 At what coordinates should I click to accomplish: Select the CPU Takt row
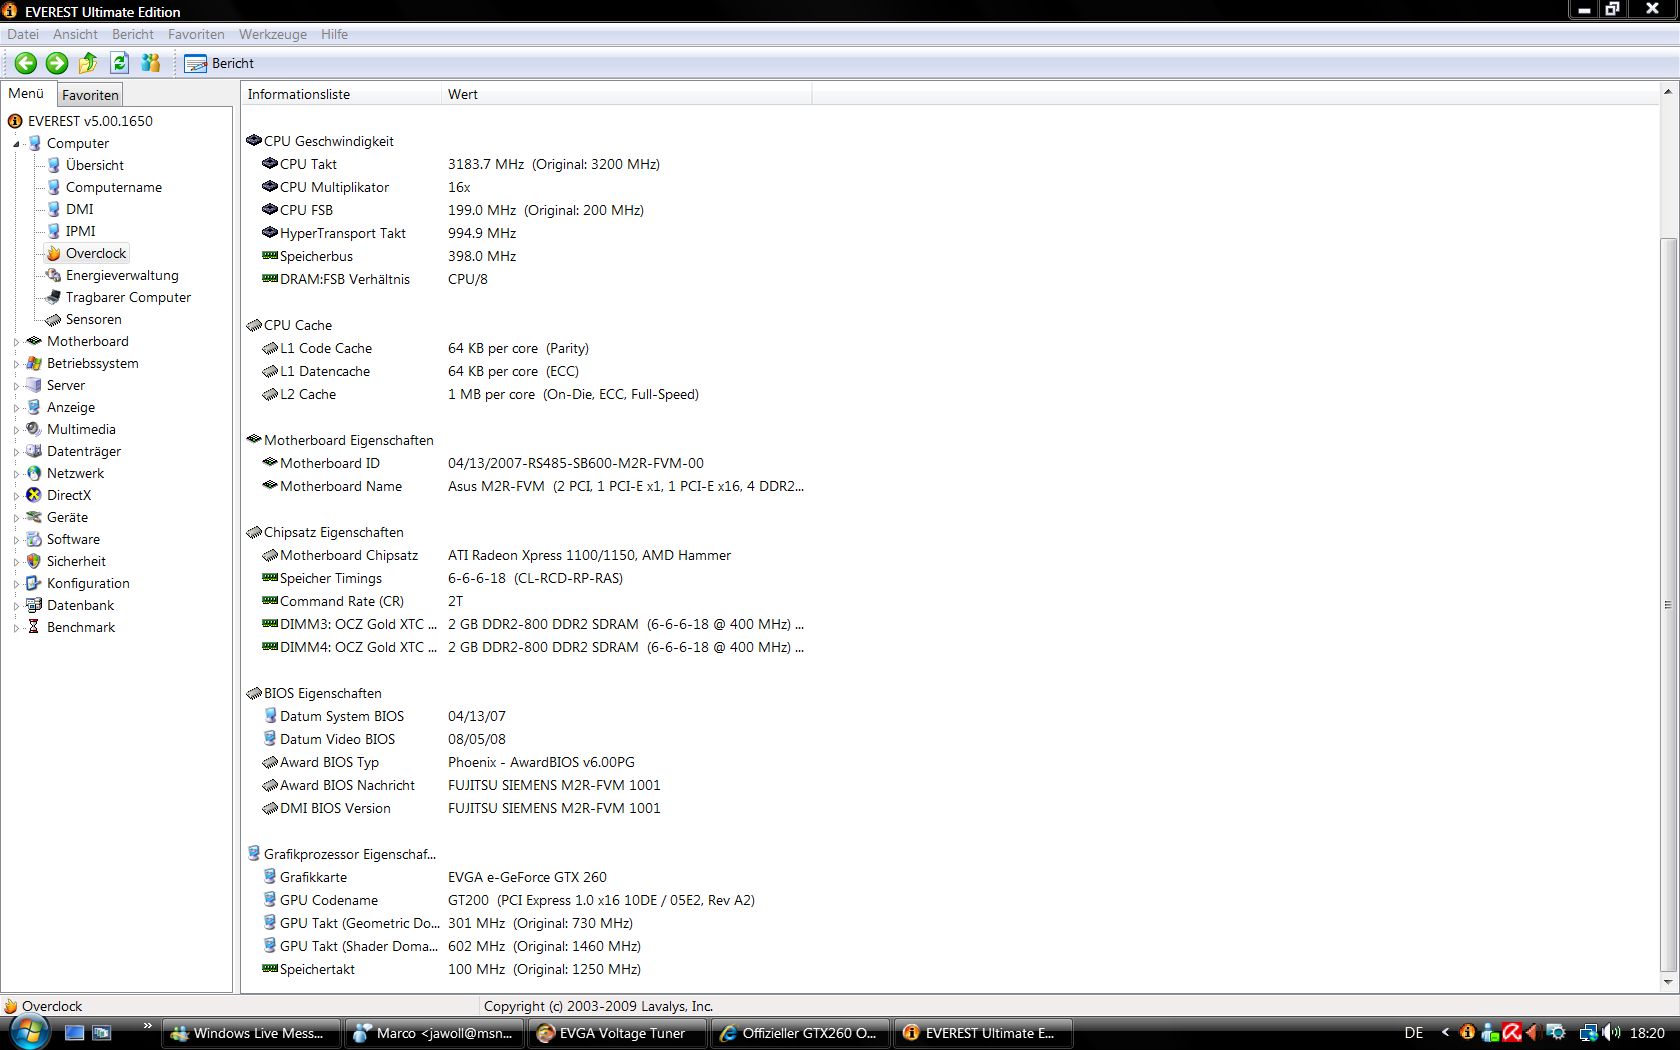coord(527,164)
